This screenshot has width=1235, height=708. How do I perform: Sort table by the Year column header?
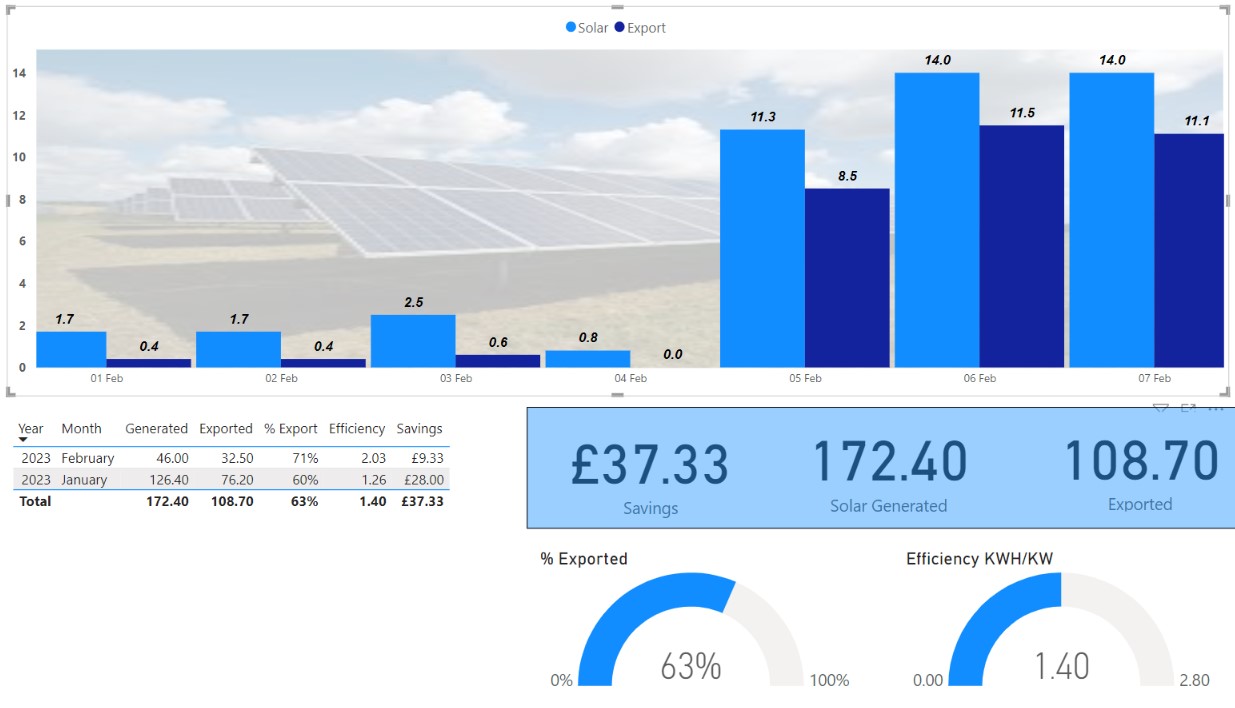[31, 428]
